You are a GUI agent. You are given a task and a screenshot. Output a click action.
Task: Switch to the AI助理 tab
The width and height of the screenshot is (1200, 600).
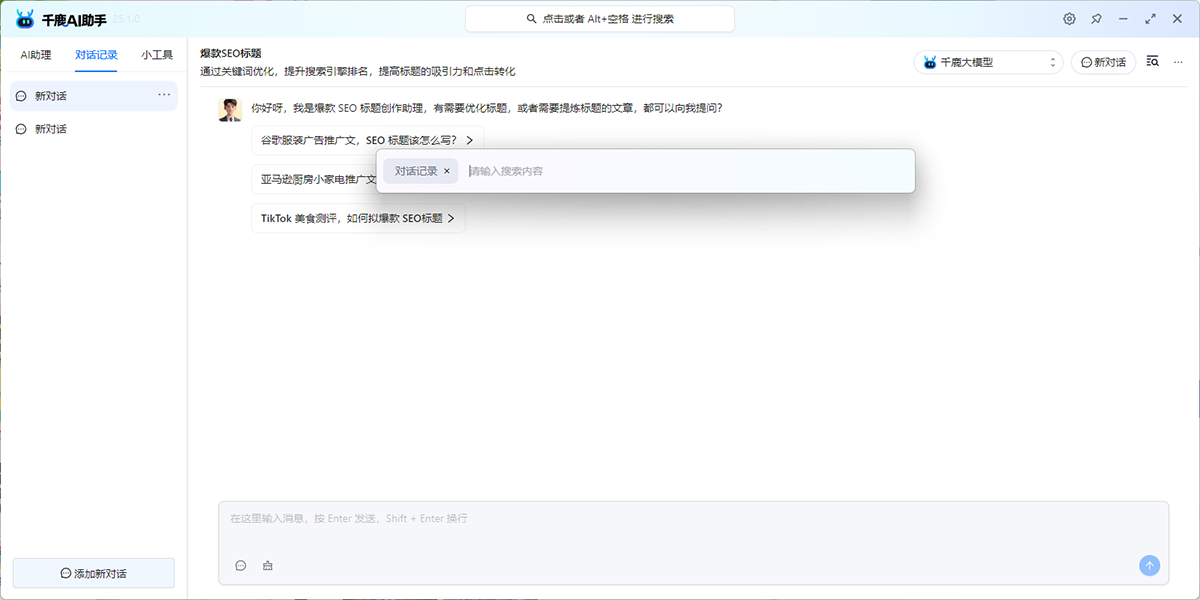[x=35, y=55]
